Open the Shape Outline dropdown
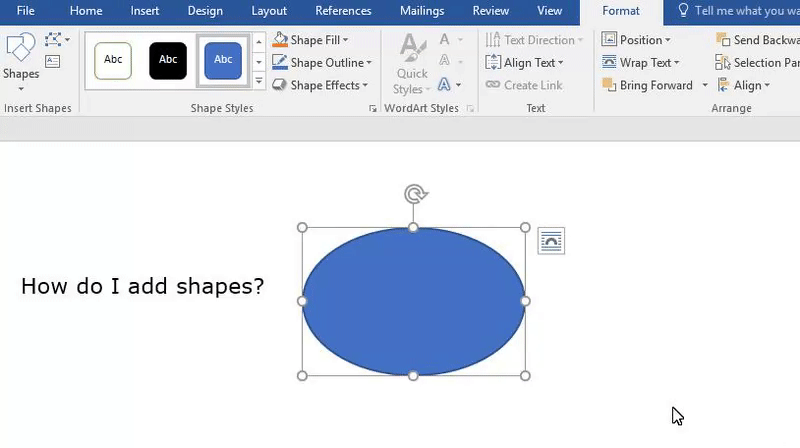The image size is (800, 448). coord(321,62)
